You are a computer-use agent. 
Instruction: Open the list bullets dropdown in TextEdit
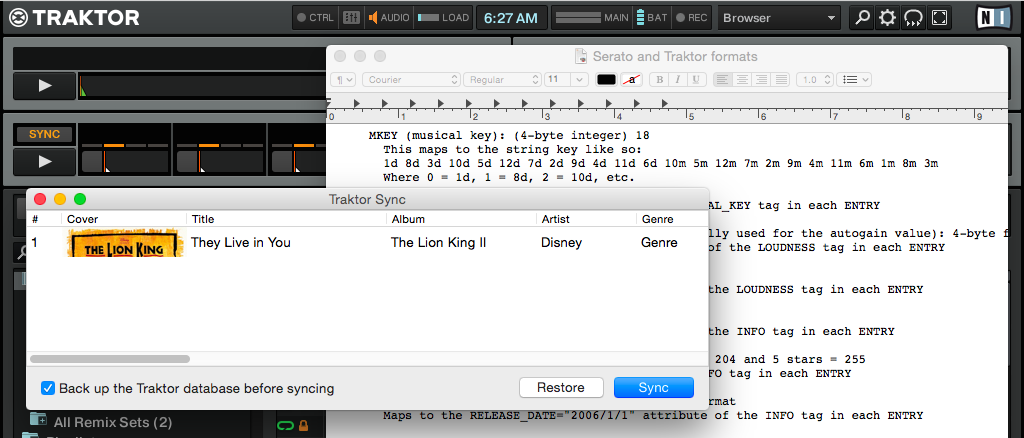(x=854, y=80)
